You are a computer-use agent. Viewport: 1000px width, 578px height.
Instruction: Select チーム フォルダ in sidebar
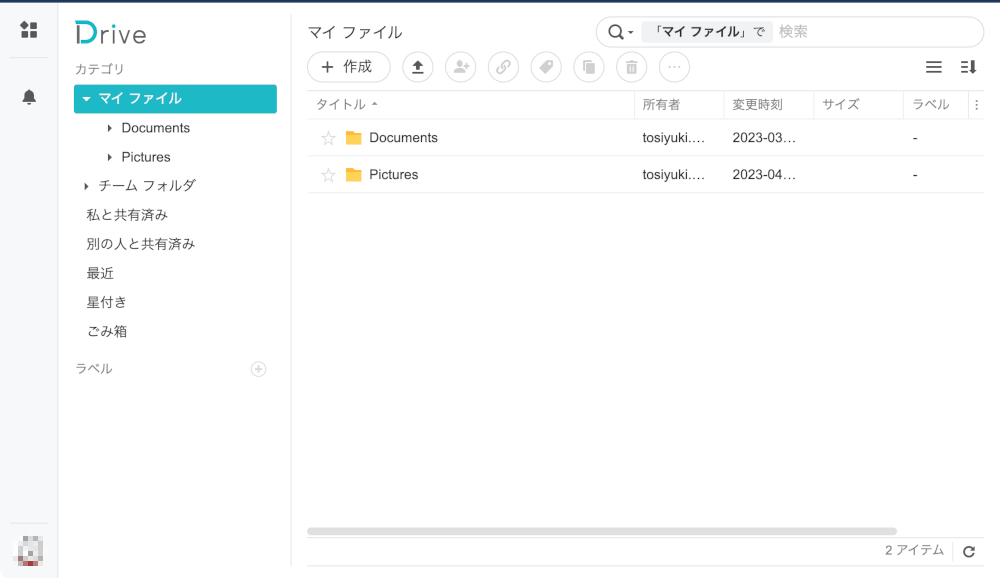pos(147,186)
